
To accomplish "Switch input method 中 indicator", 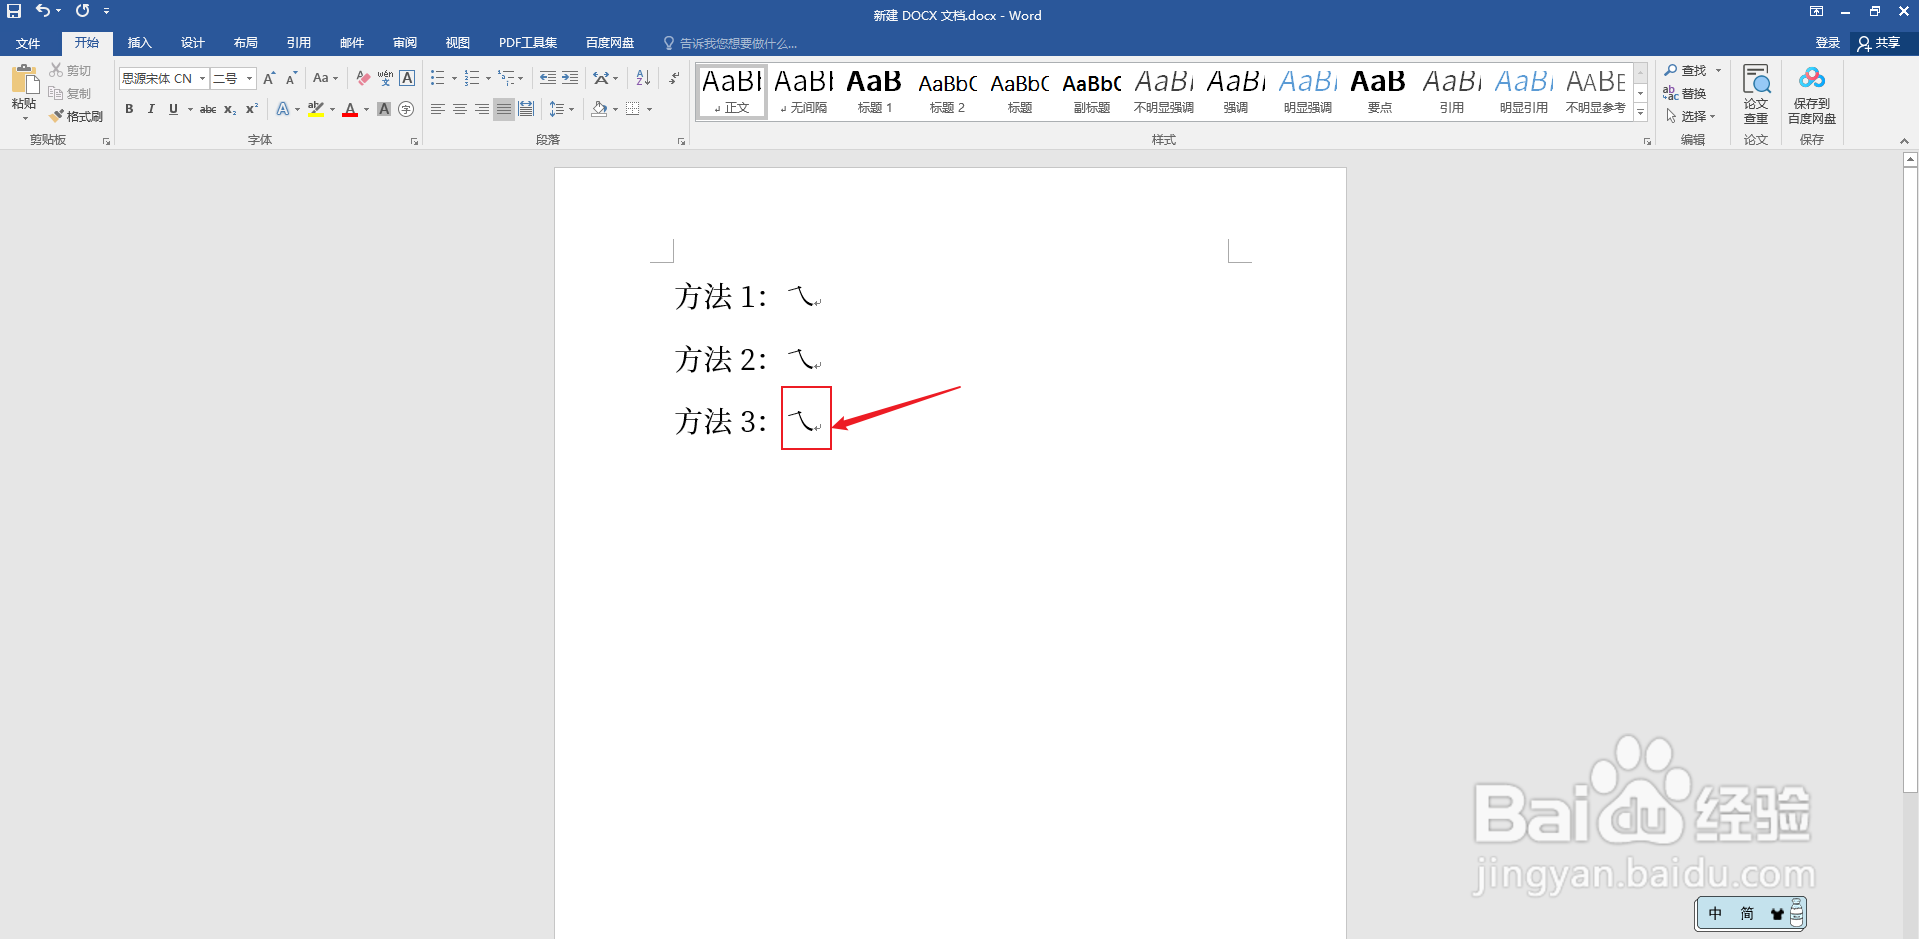I will (1715, 913).
